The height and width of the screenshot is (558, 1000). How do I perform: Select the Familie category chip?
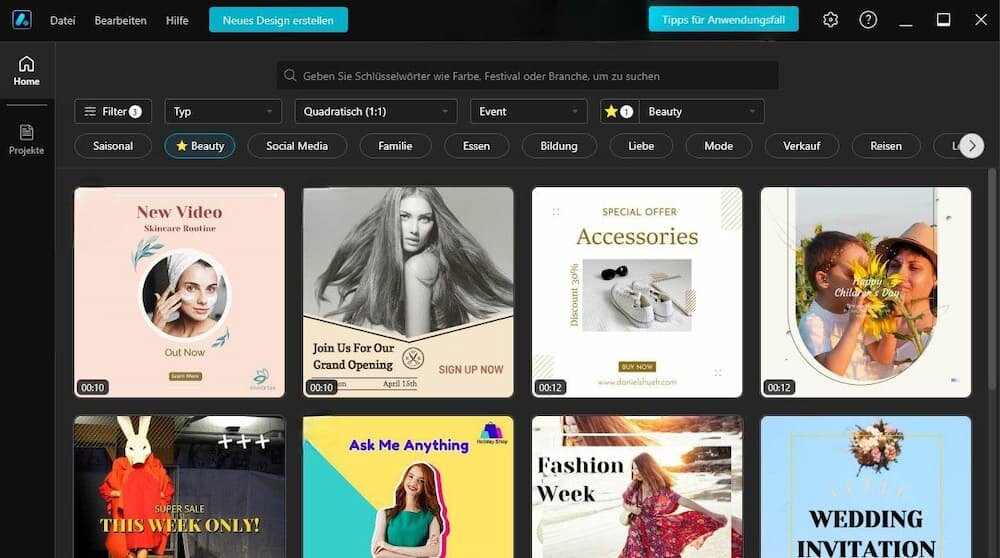click(395, 146)
